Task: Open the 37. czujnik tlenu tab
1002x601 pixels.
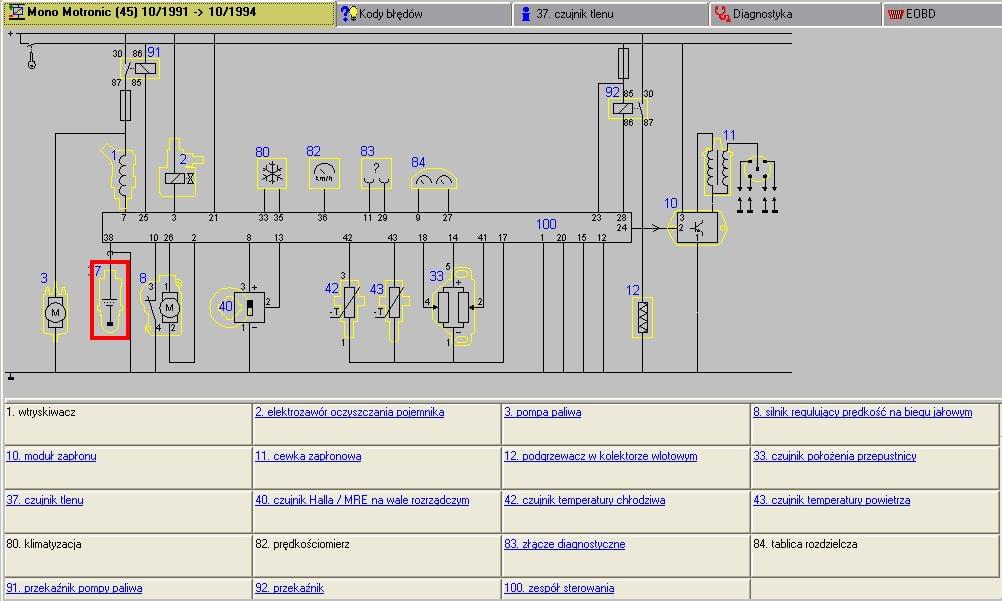Action: tap(610, 14)
